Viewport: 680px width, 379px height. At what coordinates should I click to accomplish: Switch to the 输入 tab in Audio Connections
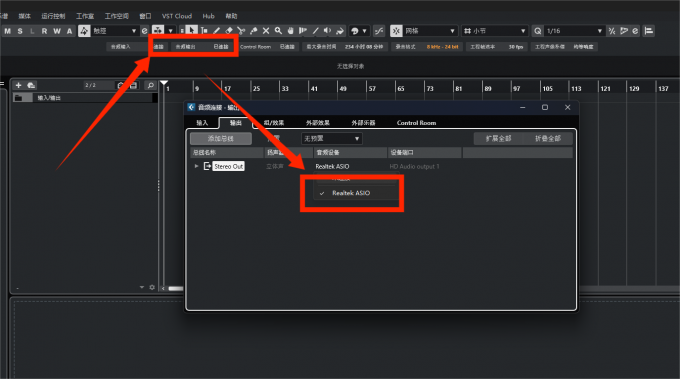202,123
